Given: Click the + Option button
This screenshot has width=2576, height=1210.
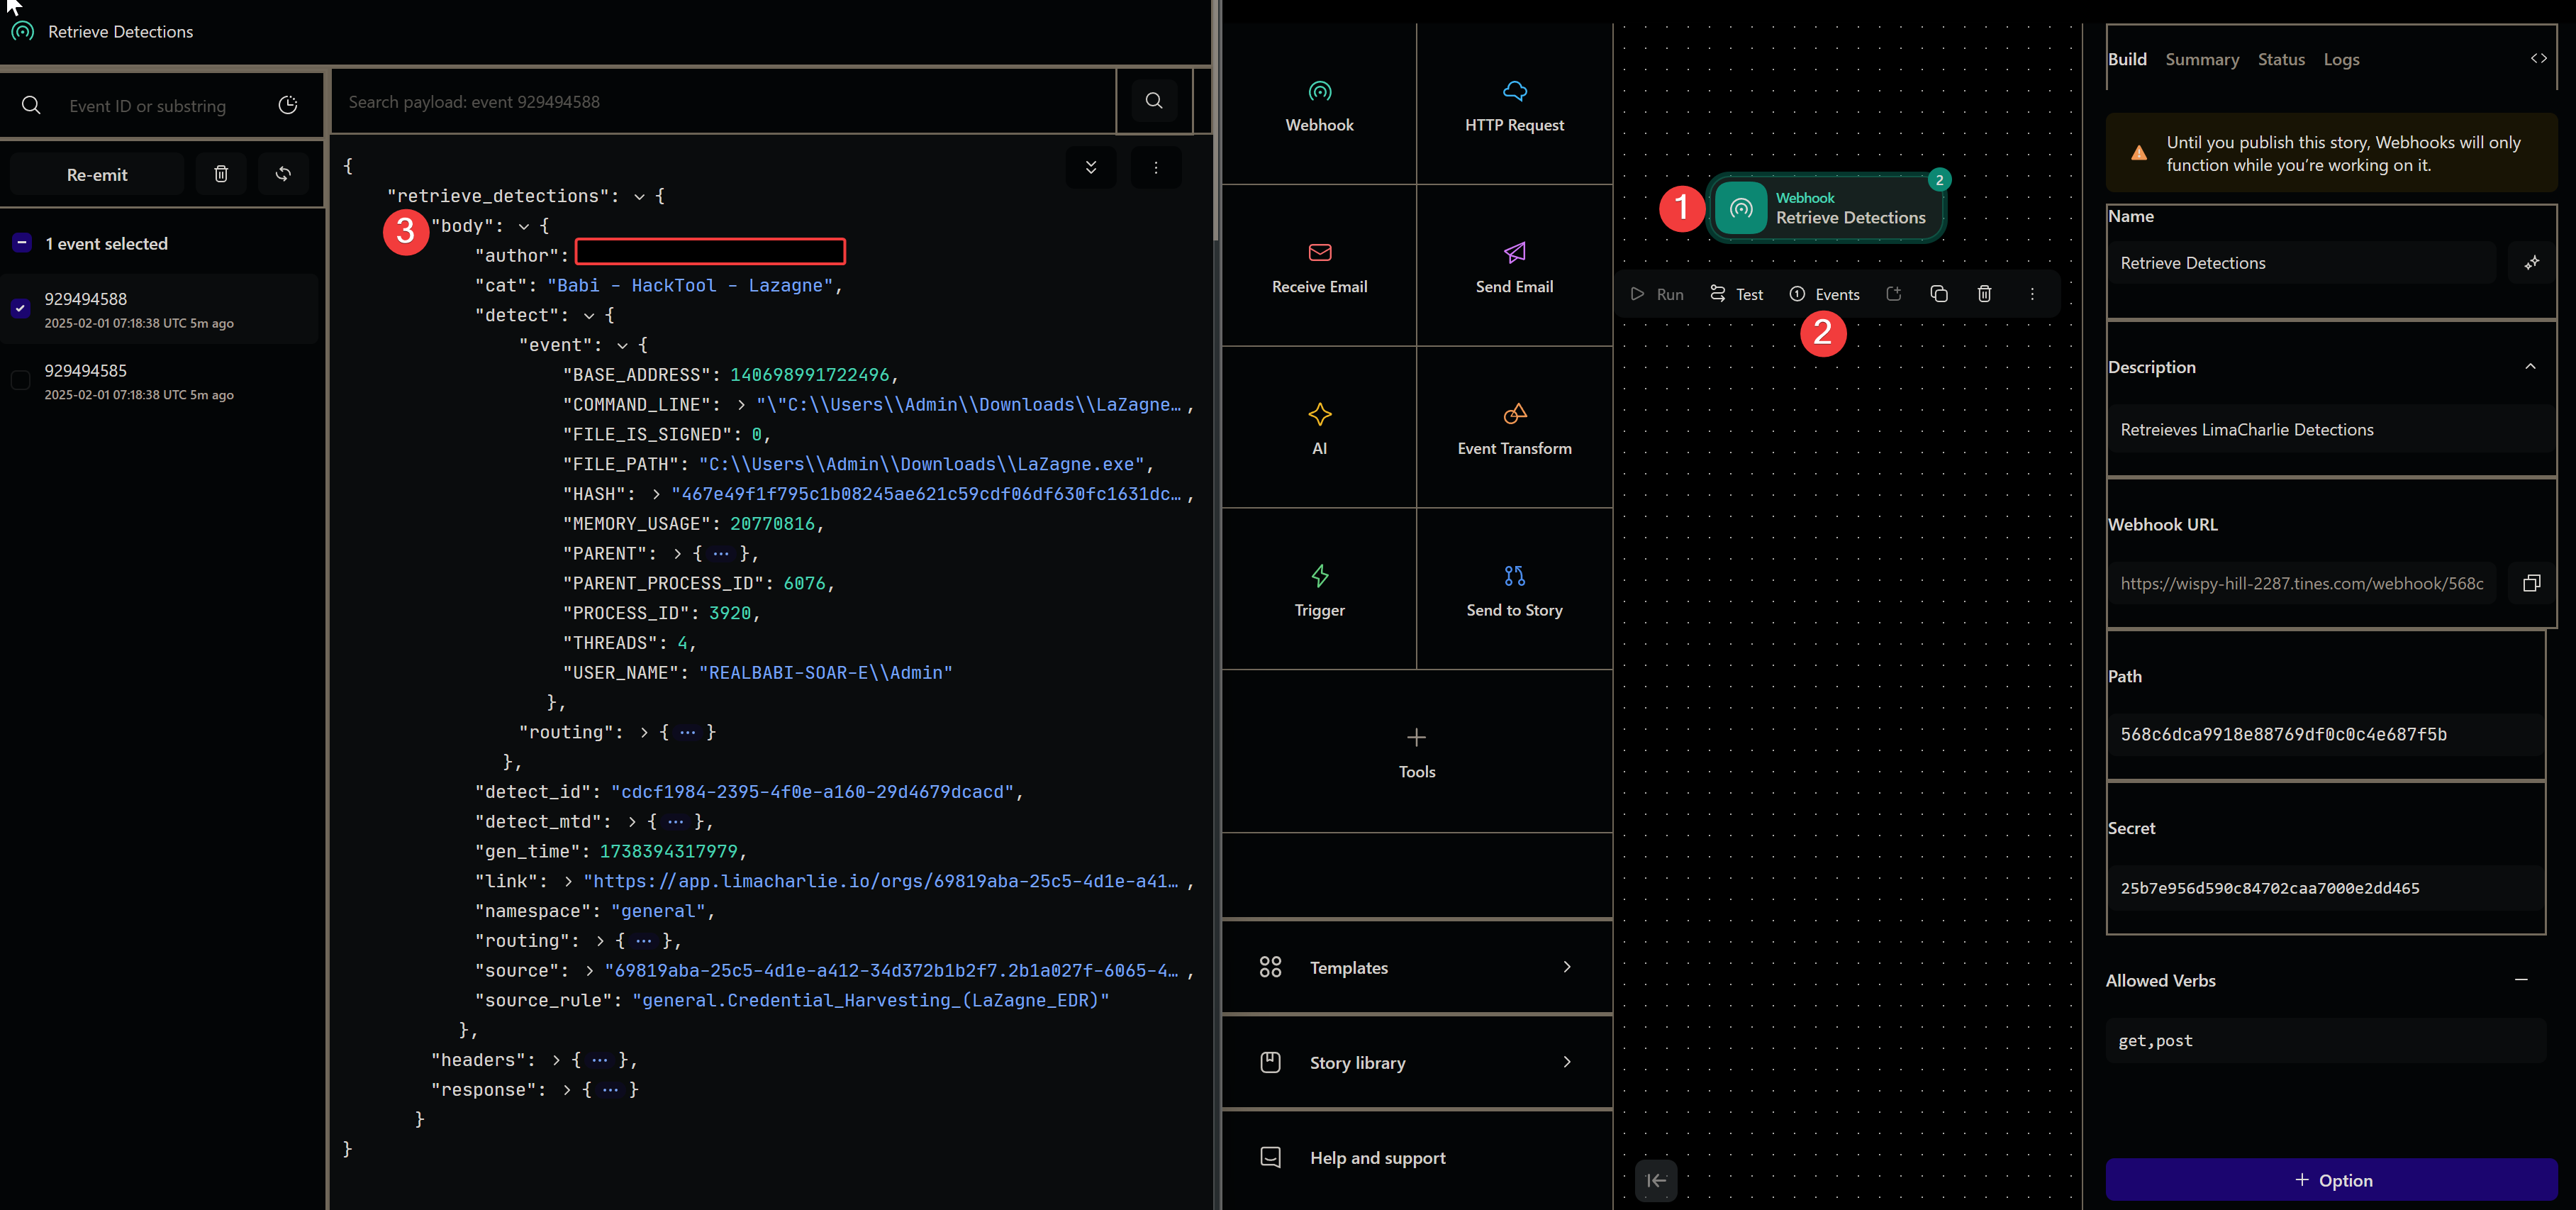Looking at the screenshot, I should [2331, 1180].
